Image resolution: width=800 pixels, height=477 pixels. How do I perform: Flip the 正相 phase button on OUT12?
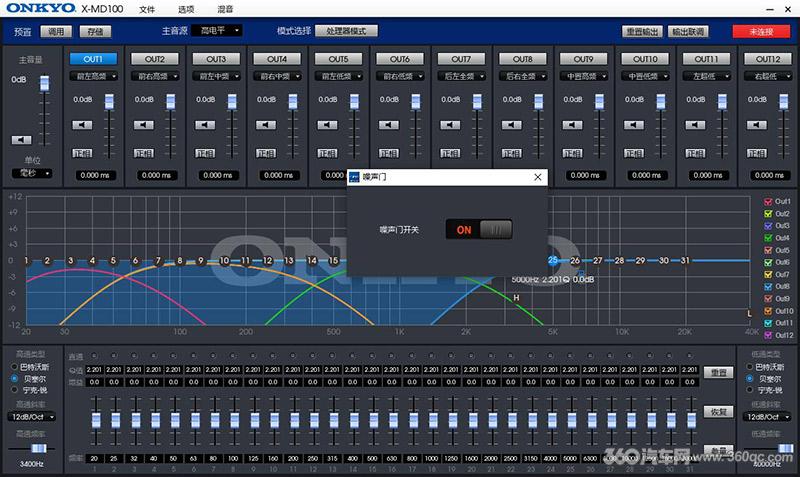pos(757,153)
